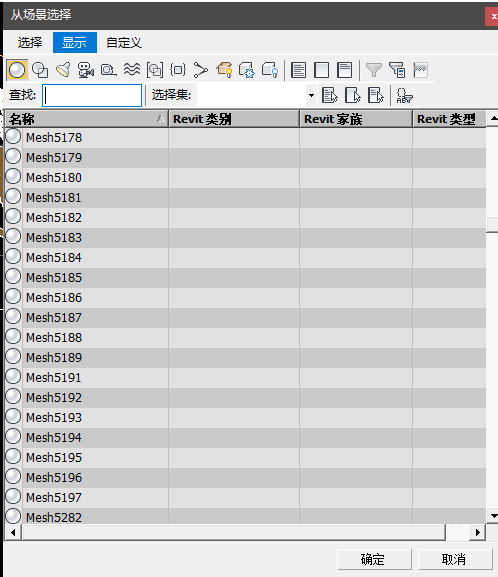
Task: Select Mesh5197 in the list
Action: (54, 498)
